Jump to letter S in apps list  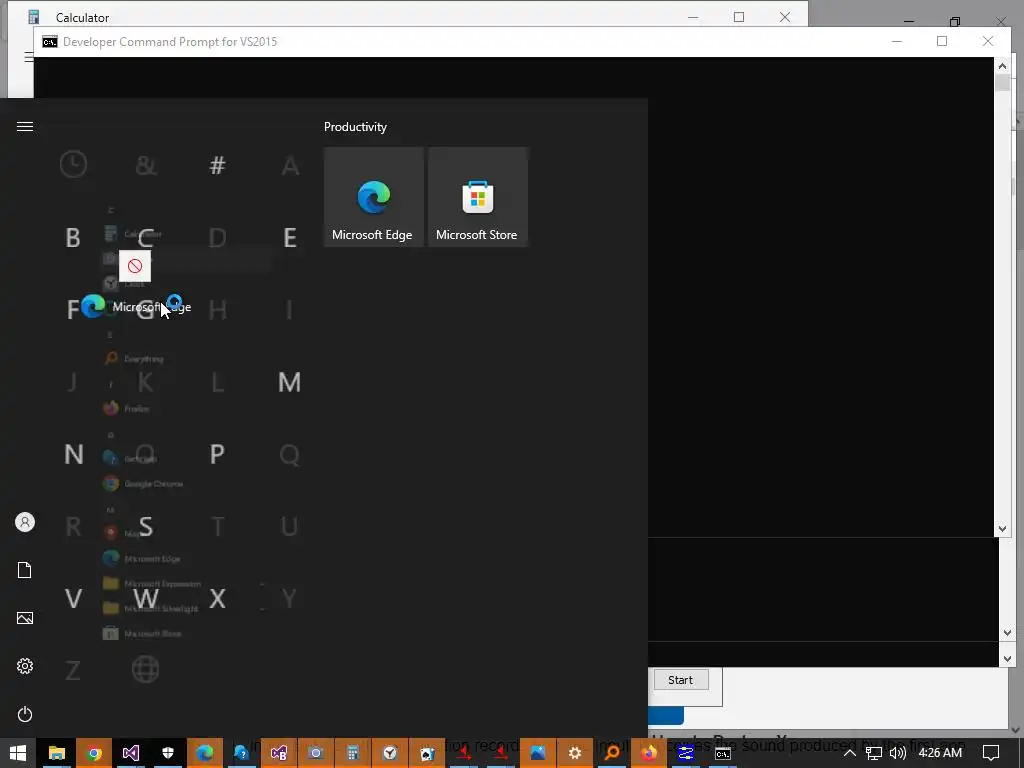click(x=146, y=526)
